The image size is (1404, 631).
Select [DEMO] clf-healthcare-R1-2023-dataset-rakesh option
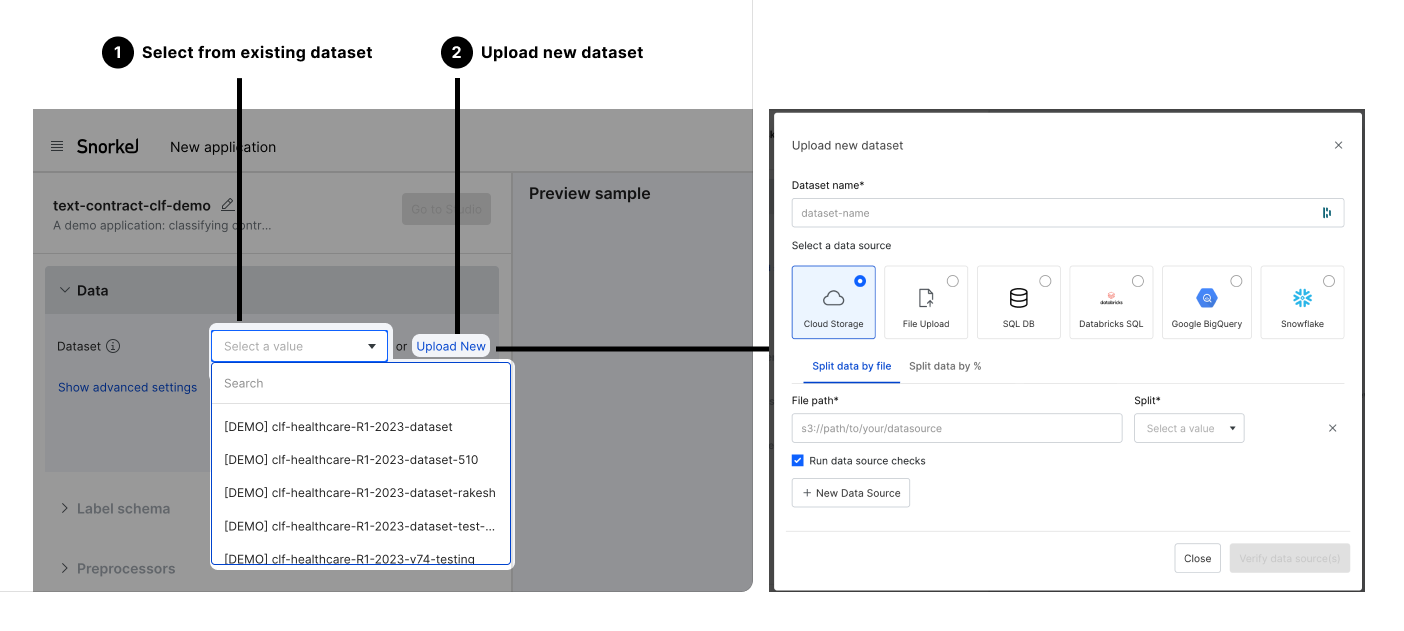tap(361, 493)
